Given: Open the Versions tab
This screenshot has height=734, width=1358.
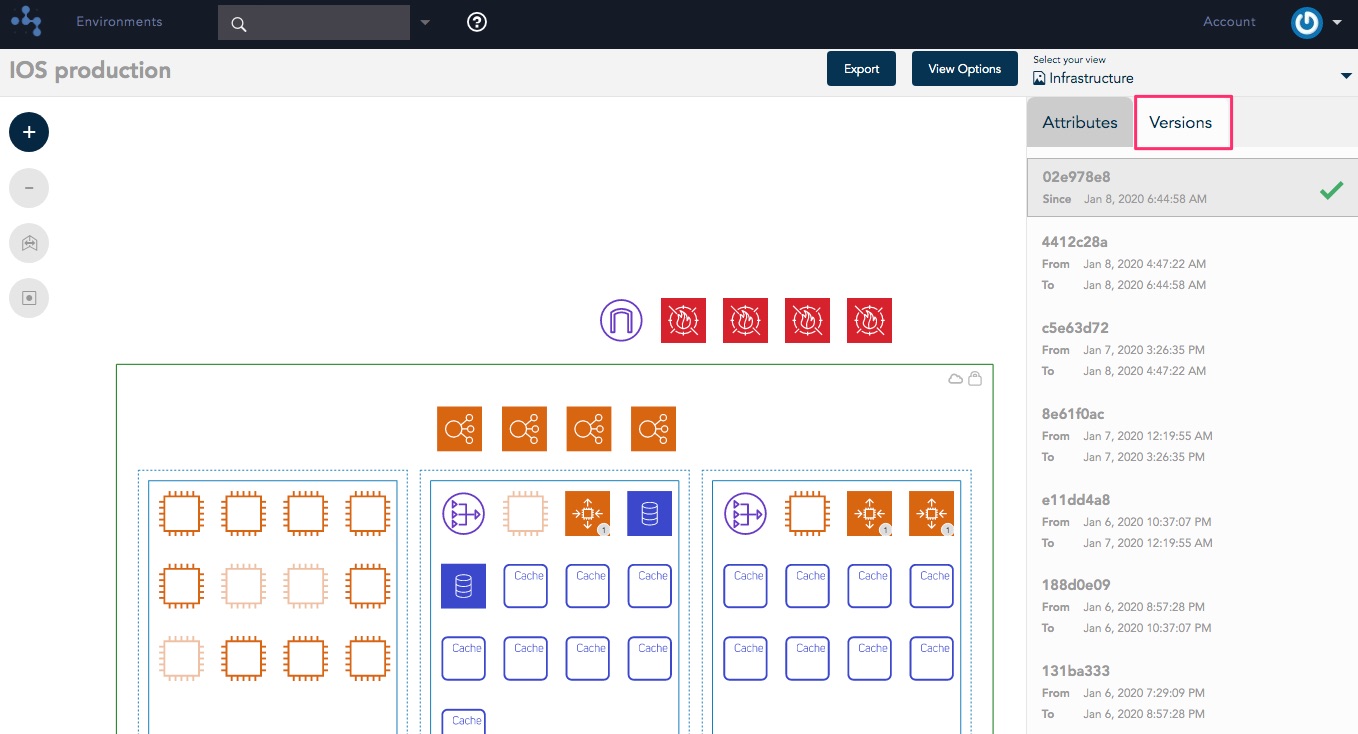Looking at the screenshot, I should tap(1181, 123).
